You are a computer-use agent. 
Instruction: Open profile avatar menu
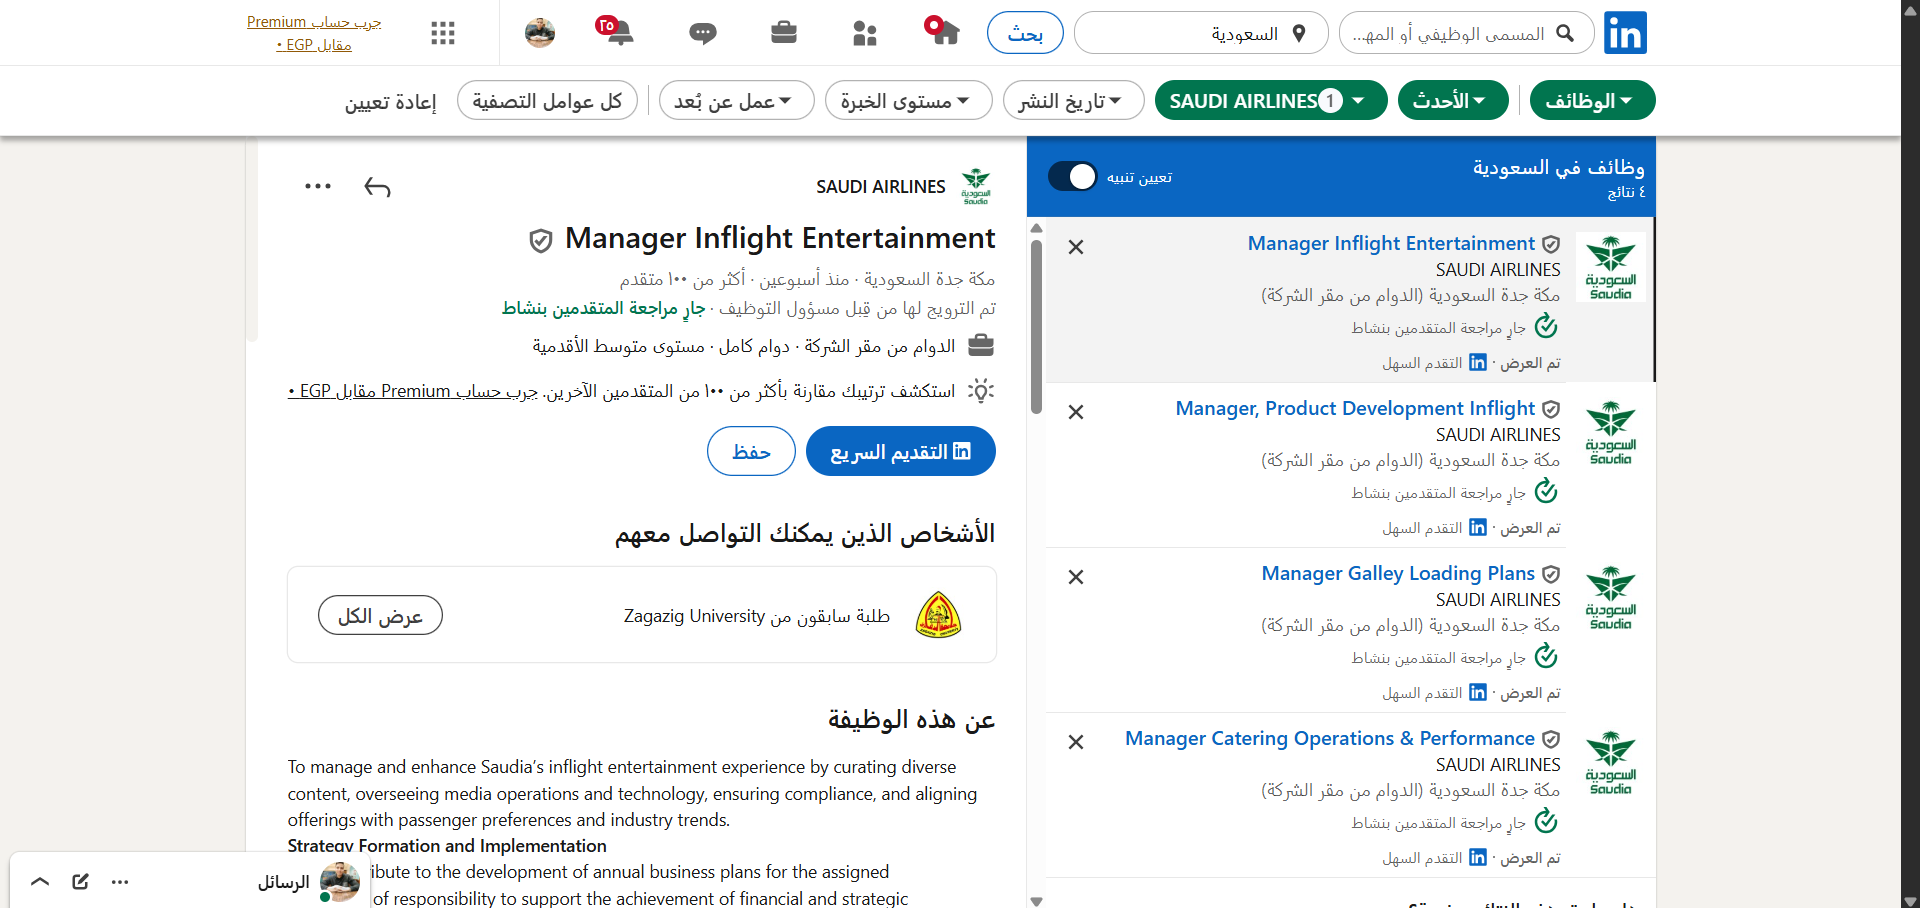coord(540,33)
